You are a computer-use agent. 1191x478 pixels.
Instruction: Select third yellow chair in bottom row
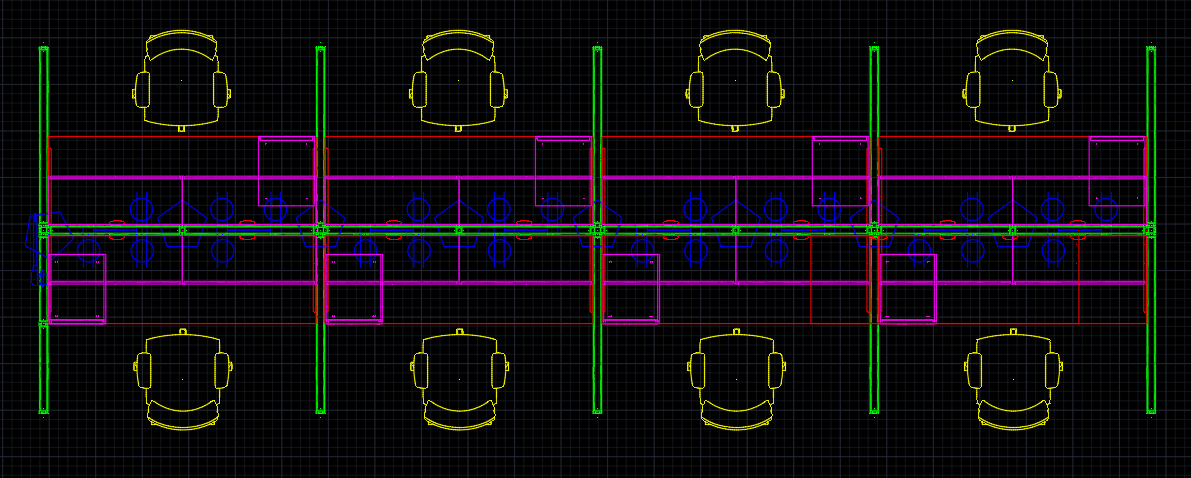pos(736,380)
